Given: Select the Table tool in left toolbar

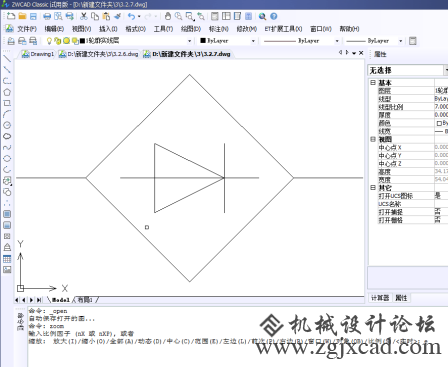Looking at the screenshot, I should [7, 259].
